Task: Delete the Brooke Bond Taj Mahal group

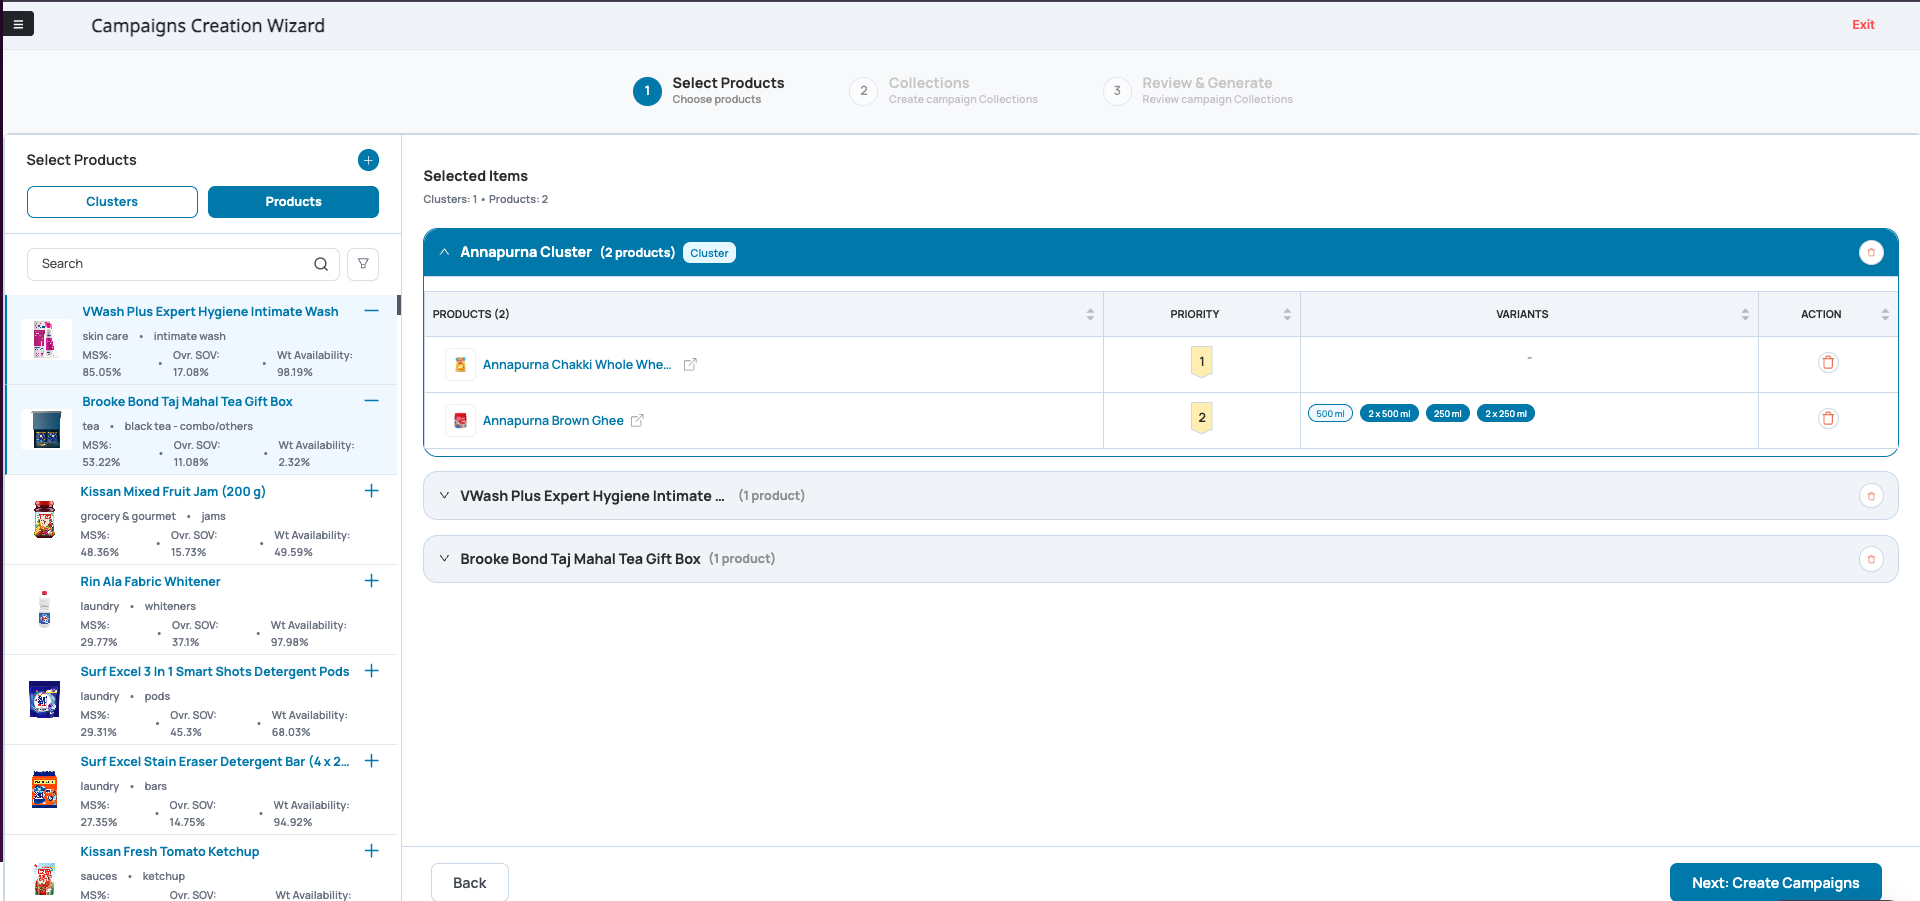Action: tap(1871, 559)
